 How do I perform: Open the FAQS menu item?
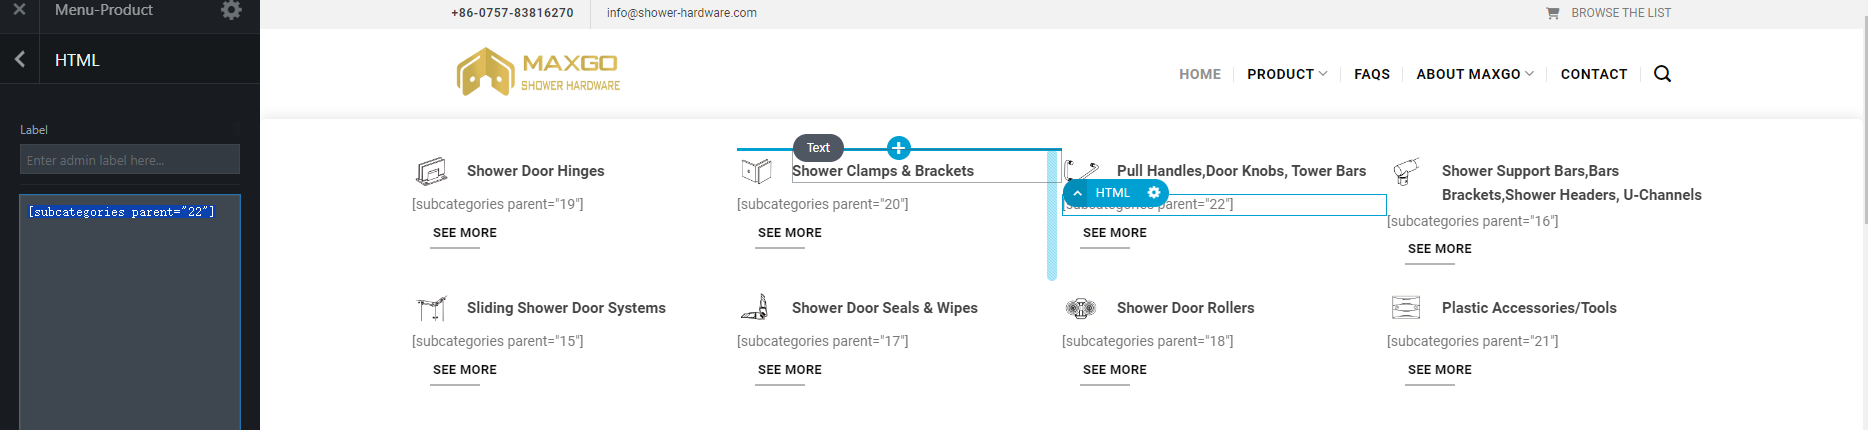tap(1372, 74)
